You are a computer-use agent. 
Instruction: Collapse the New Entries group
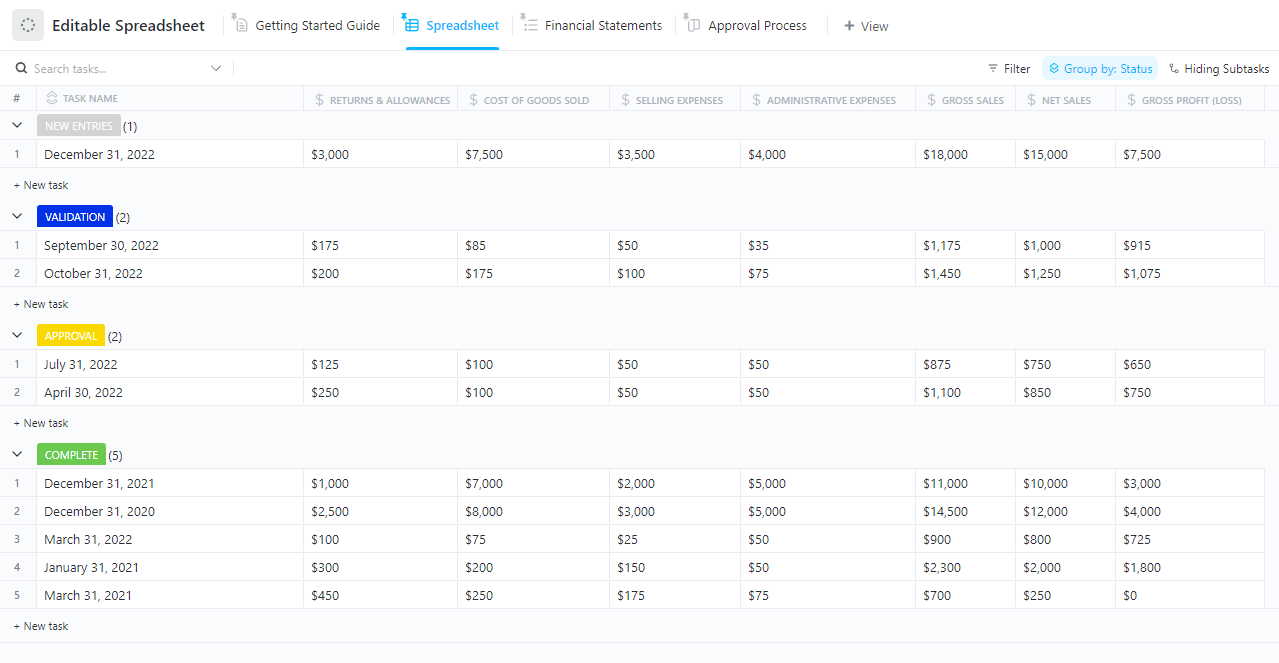(17, 125)
